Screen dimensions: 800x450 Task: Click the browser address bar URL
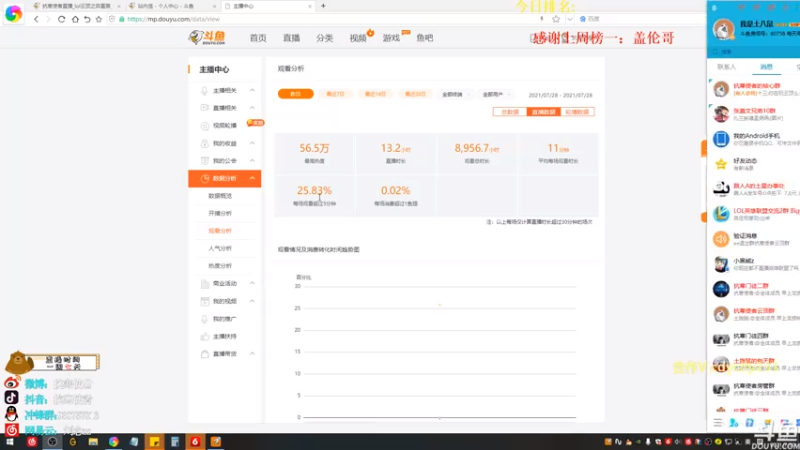(x=173, y=19)
